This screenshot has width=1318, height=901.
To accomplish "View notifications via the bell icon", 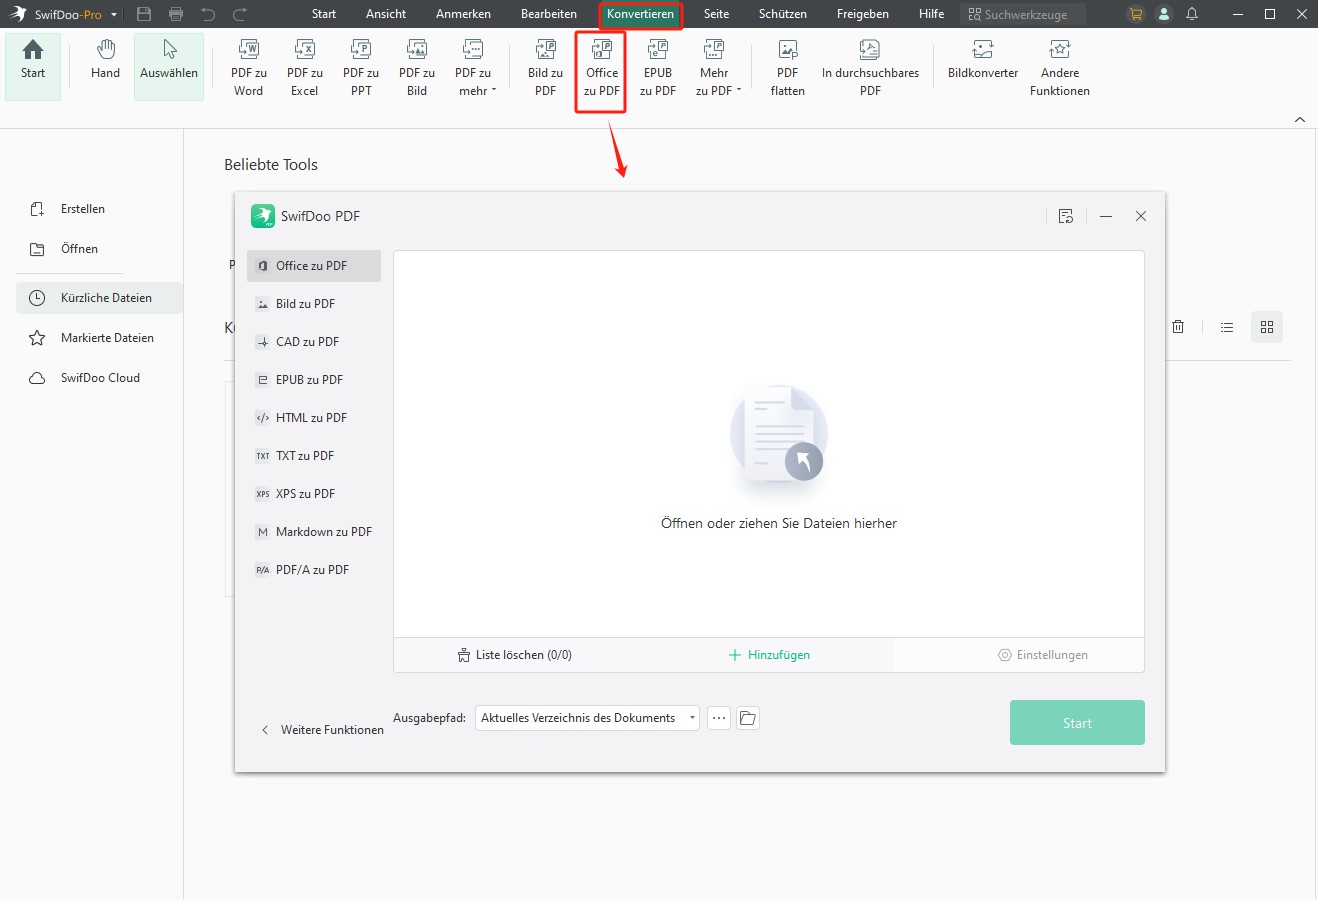I will coord(1192,14).
